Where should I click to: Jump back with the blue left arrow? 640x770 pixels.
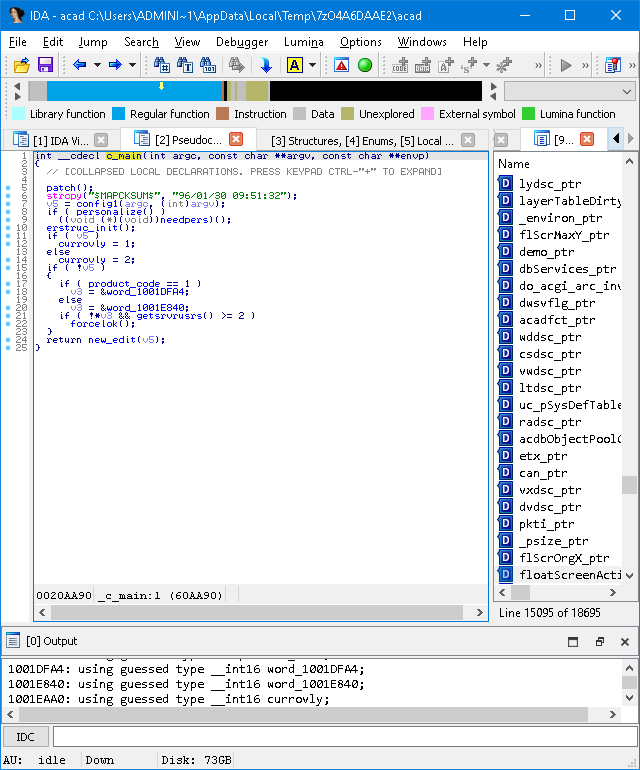click(80, 65)
